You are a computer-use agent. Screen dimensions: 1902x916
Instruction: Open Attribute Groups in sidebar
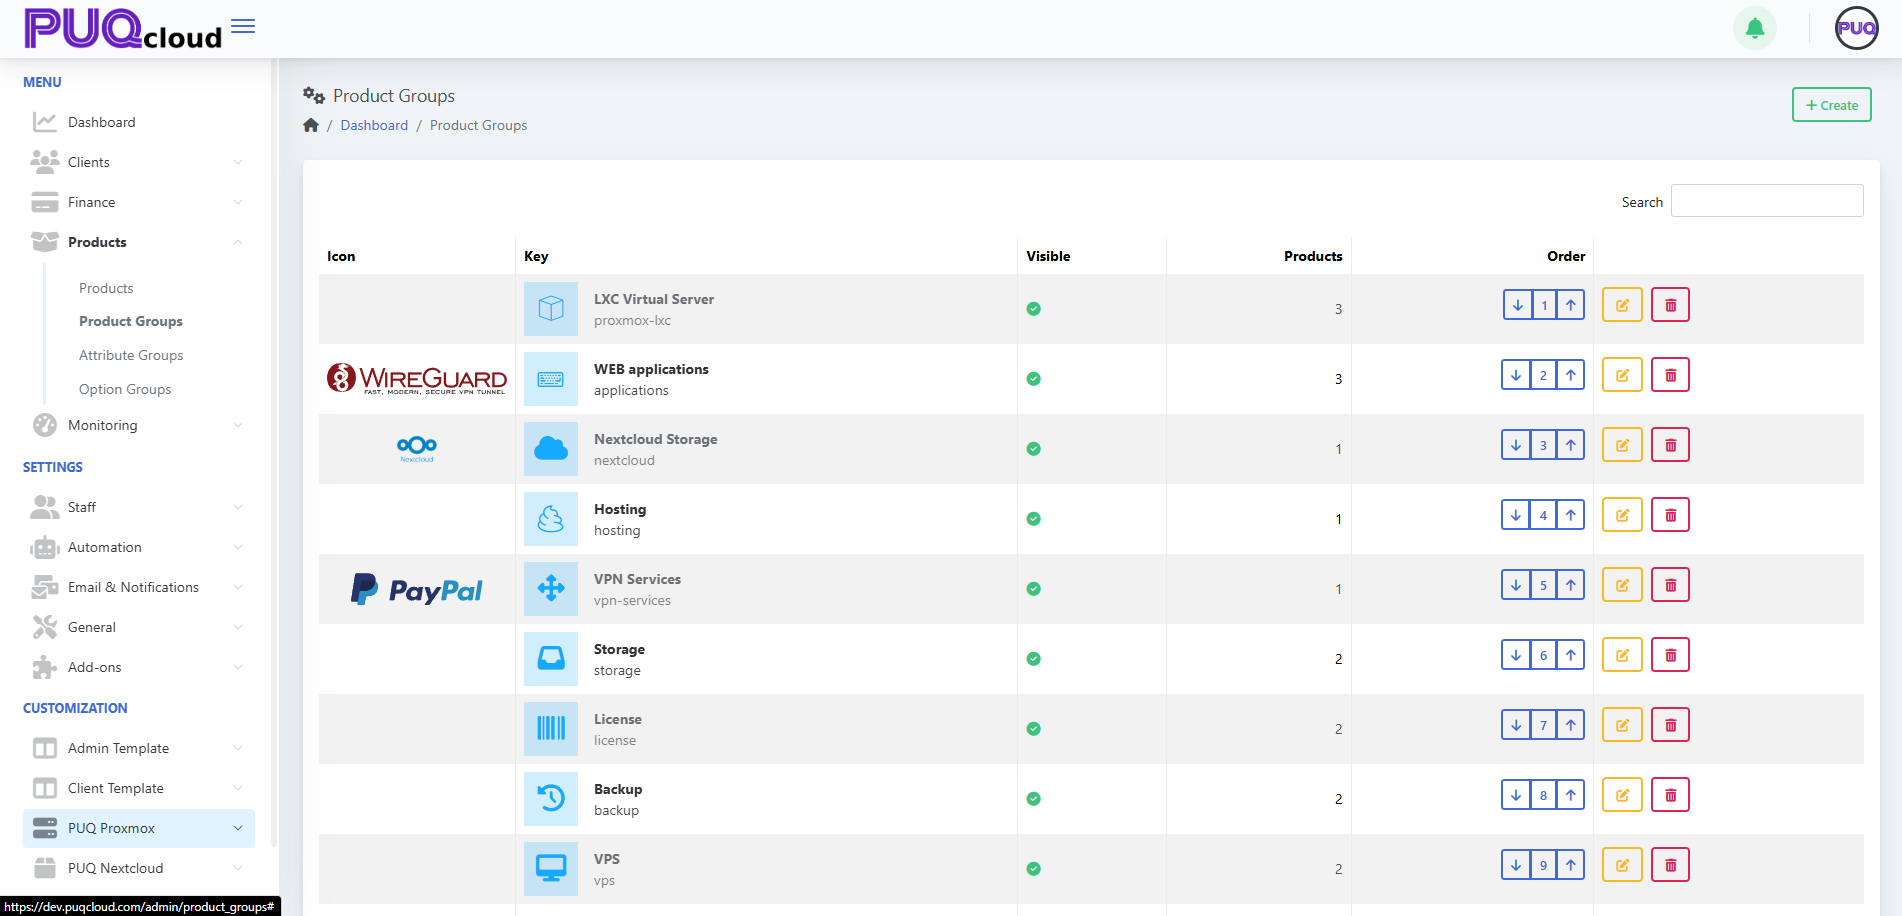(x=131, y=355)
